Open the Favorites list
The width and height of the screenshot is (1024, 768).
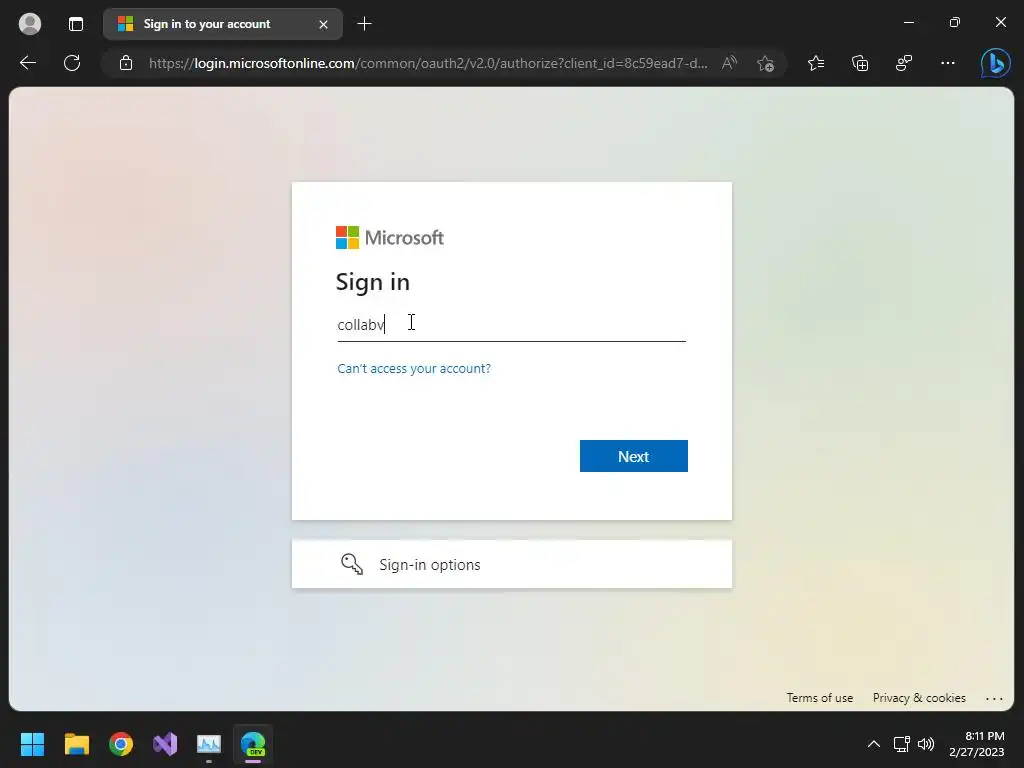point(816,63)
